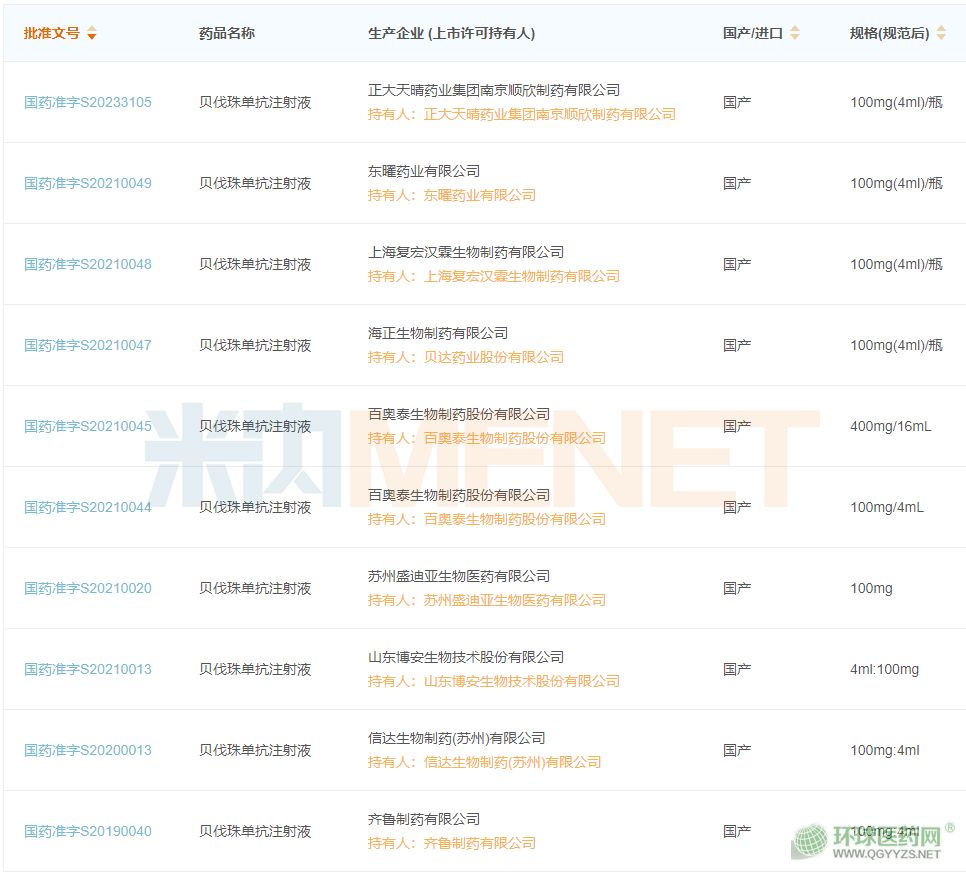This screenshot has width=966, height=876.
Task: Open approval number 国药准字S20210045
Action: 88,426
